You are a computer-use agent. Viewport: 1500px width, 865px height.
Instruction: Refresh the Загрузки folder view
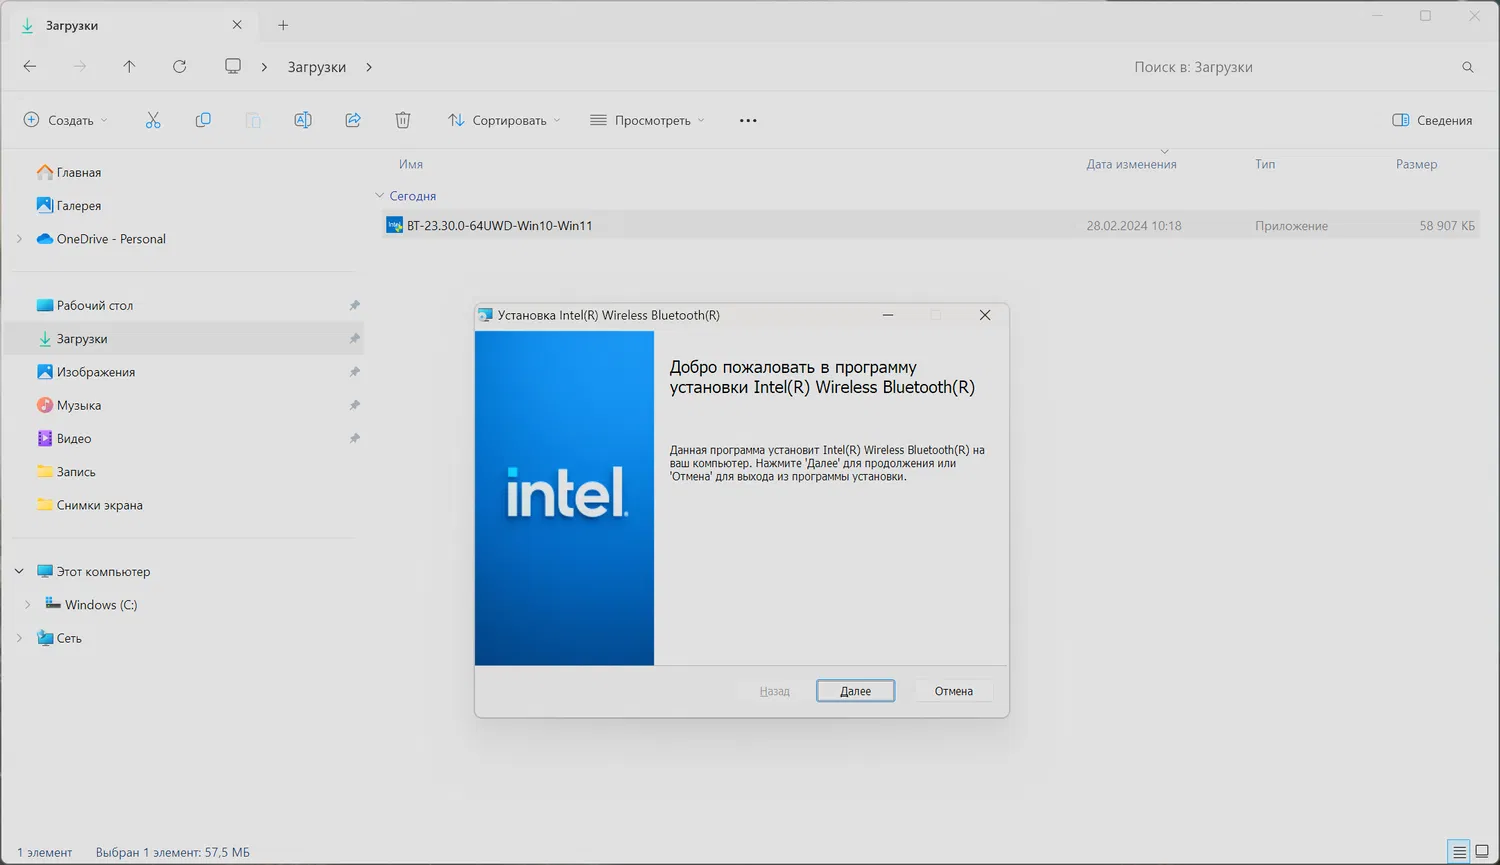(180, 67)
